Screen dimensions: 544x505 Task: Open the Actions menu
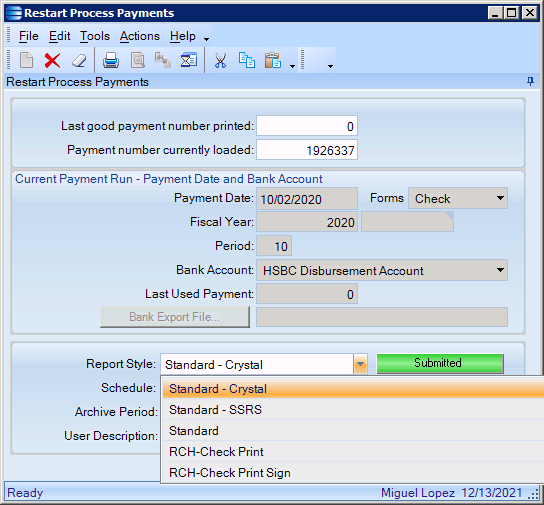(x=140, y=36)
